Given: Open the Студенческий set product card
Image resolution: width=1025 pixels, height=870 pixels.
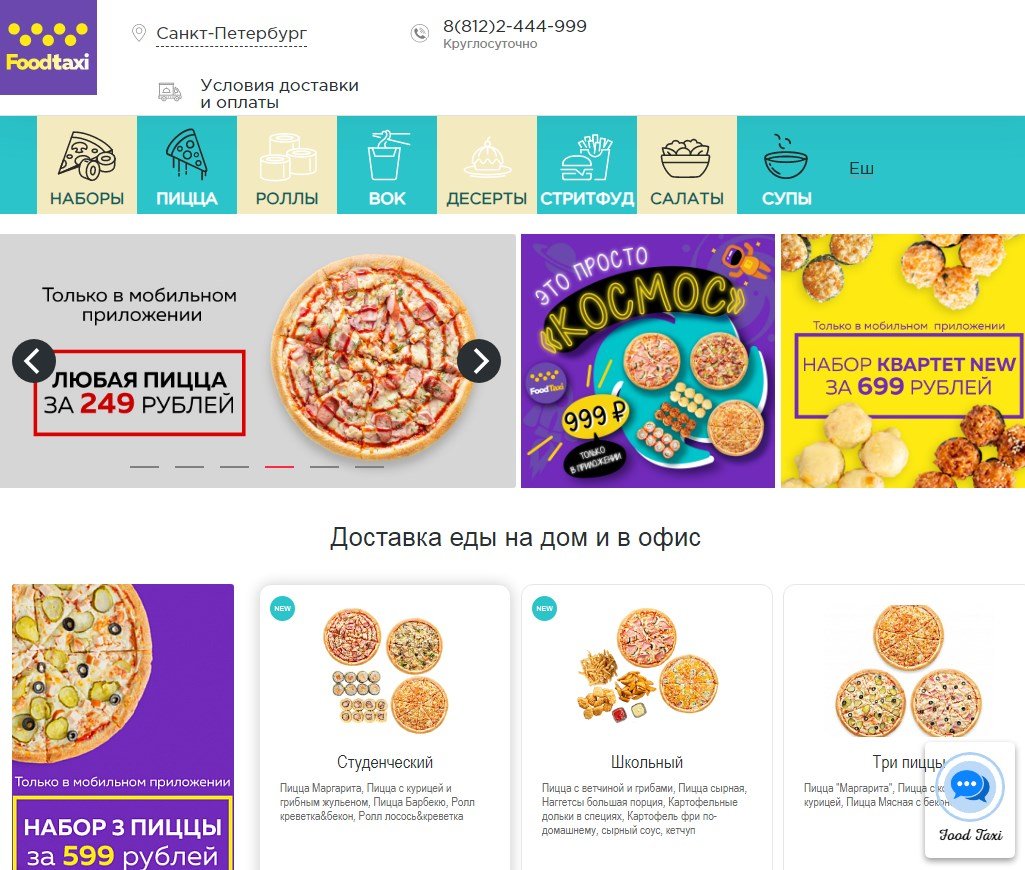Looking at the screenshot, I should click(385, 727).
